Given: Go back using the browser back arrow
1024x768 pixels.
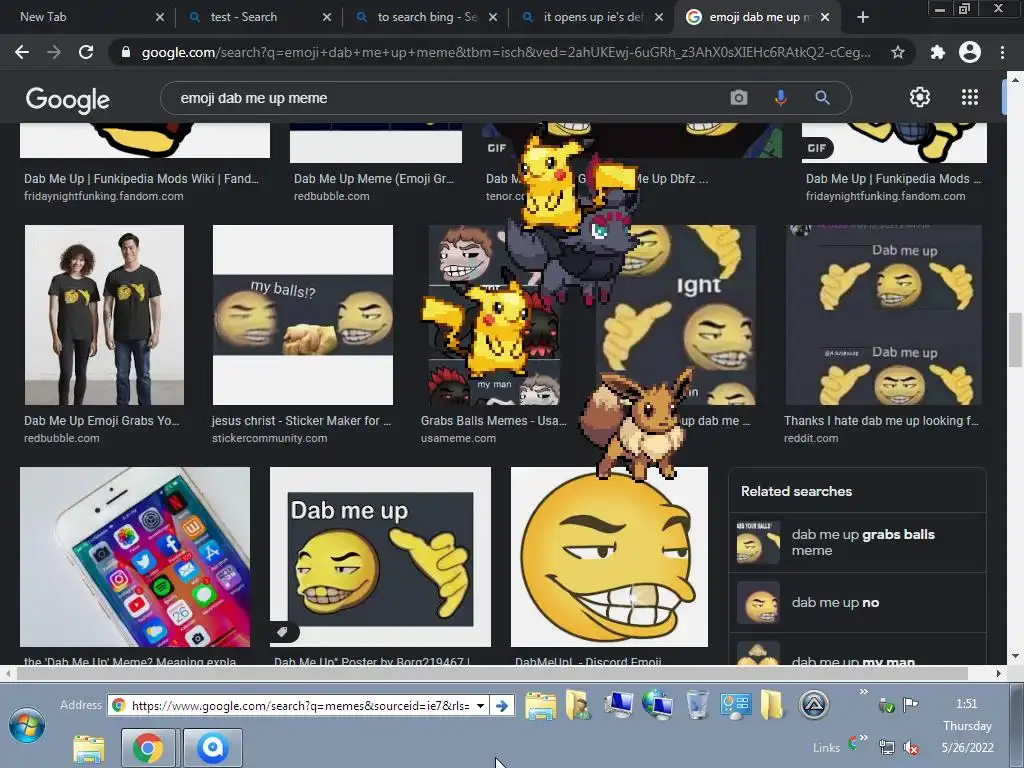Looking at the screenshot, I should pos(22,52).
